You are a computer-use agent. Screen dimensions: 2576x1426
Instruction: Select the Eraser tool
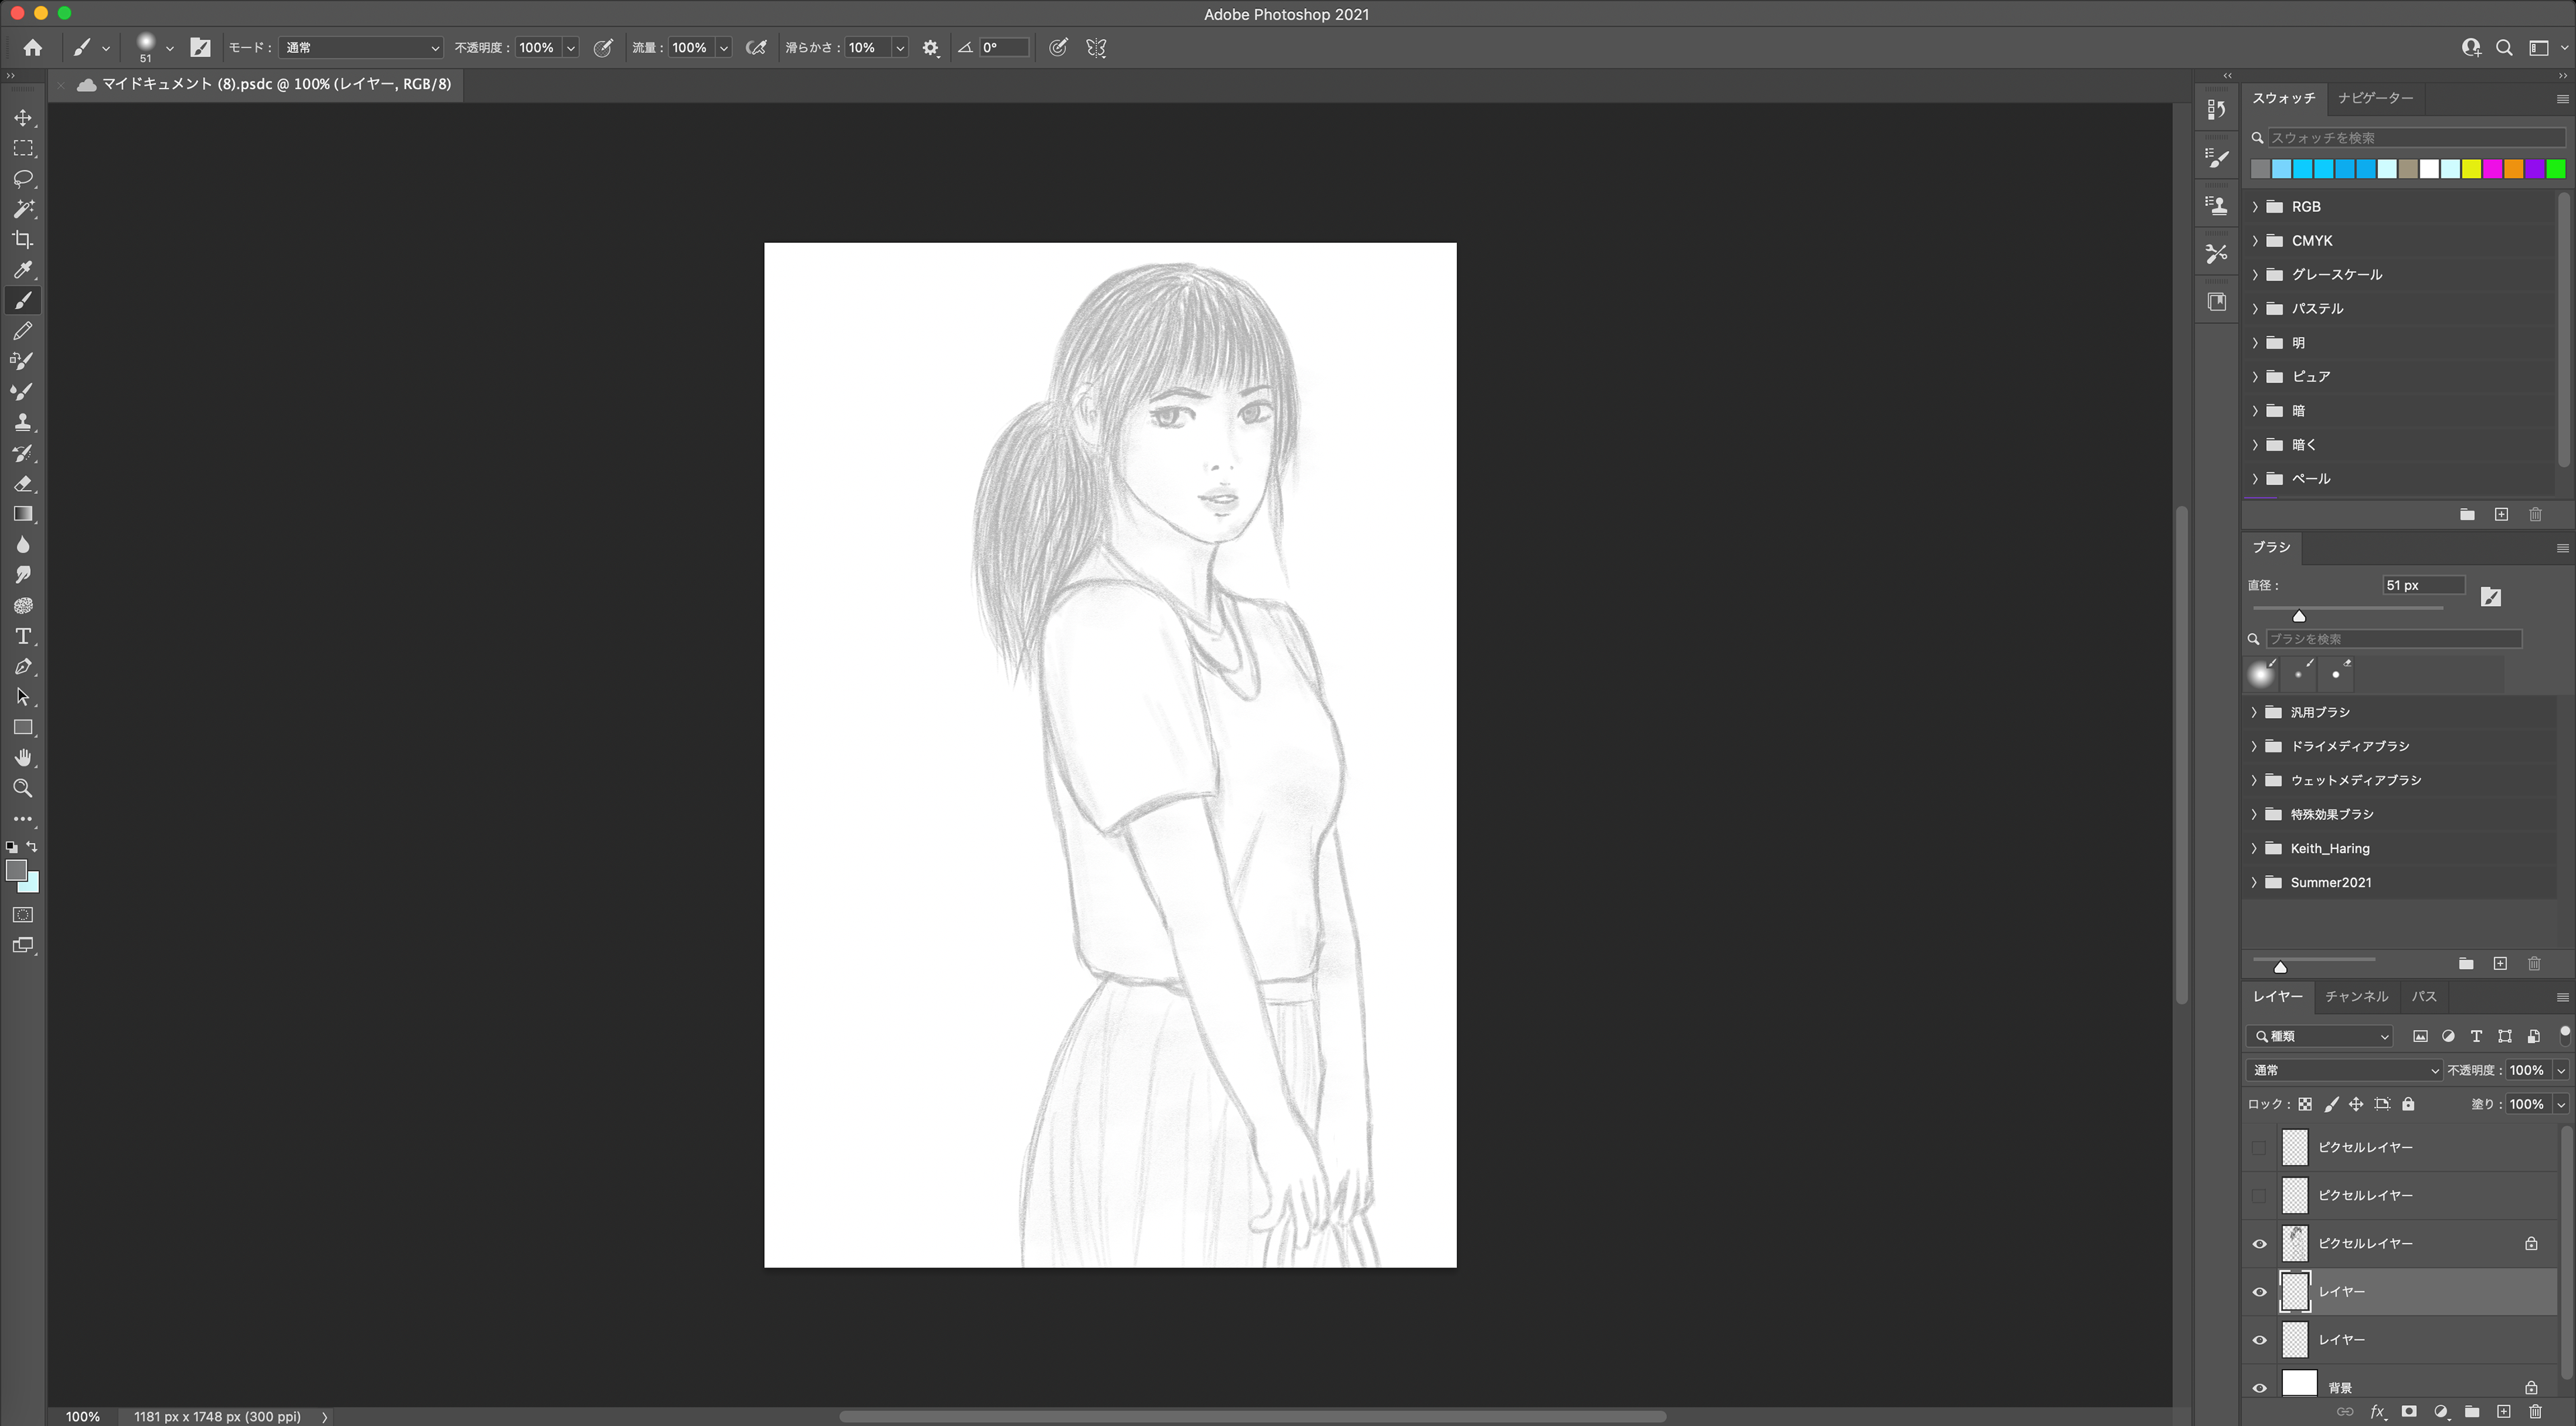point(23,484)
